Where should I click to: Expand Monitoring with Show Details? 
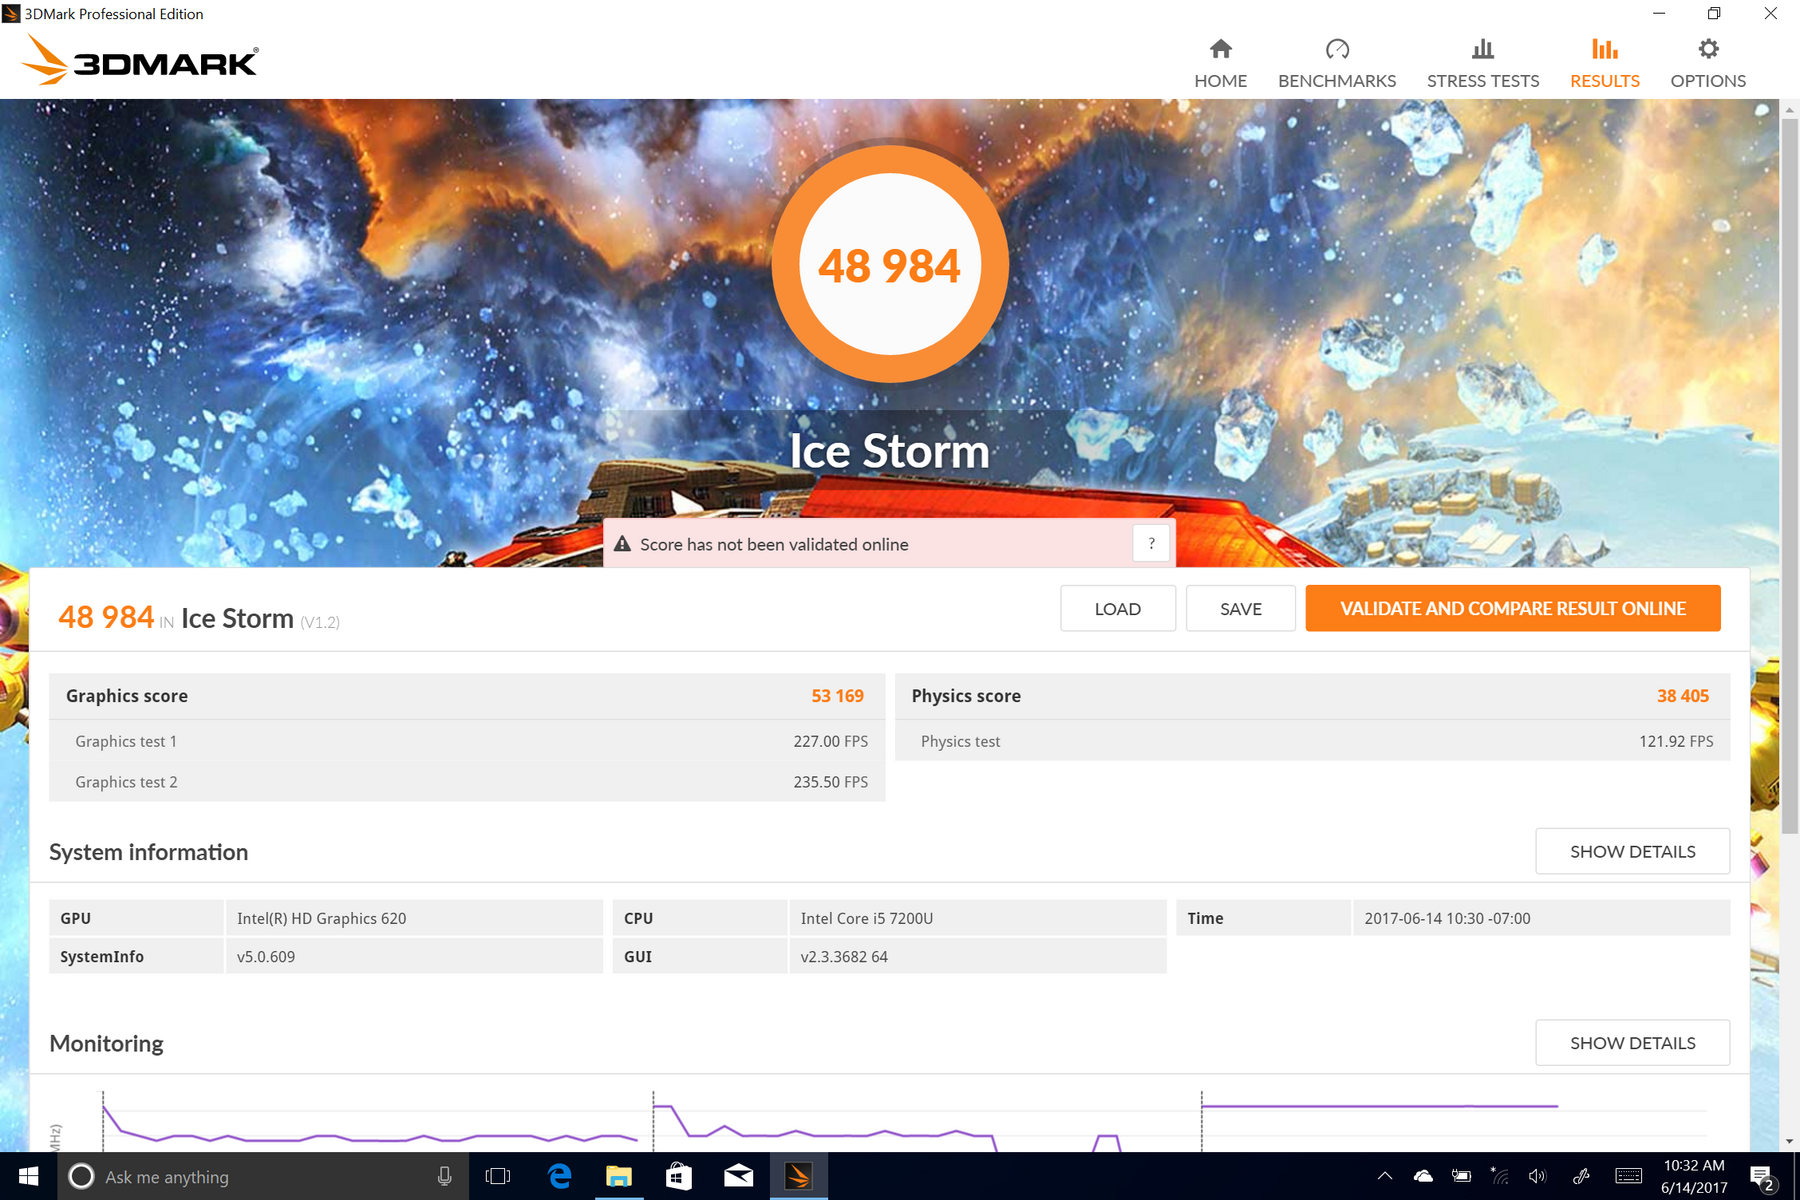coord(1632,1043)
